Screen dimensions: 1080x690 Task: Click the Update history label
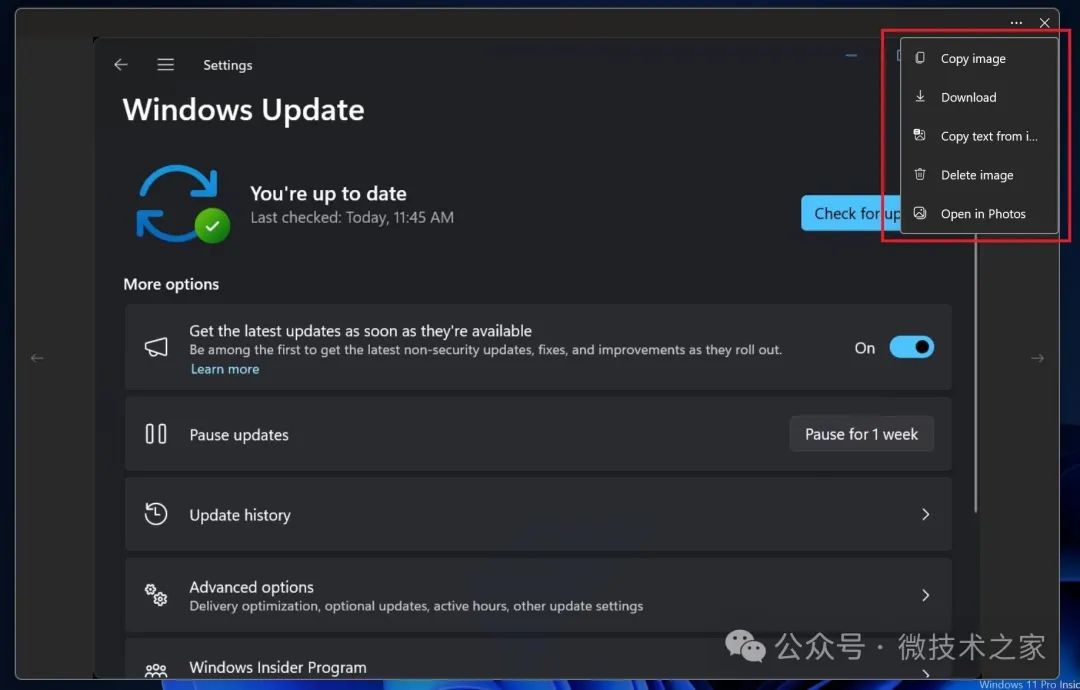point(240,515)
